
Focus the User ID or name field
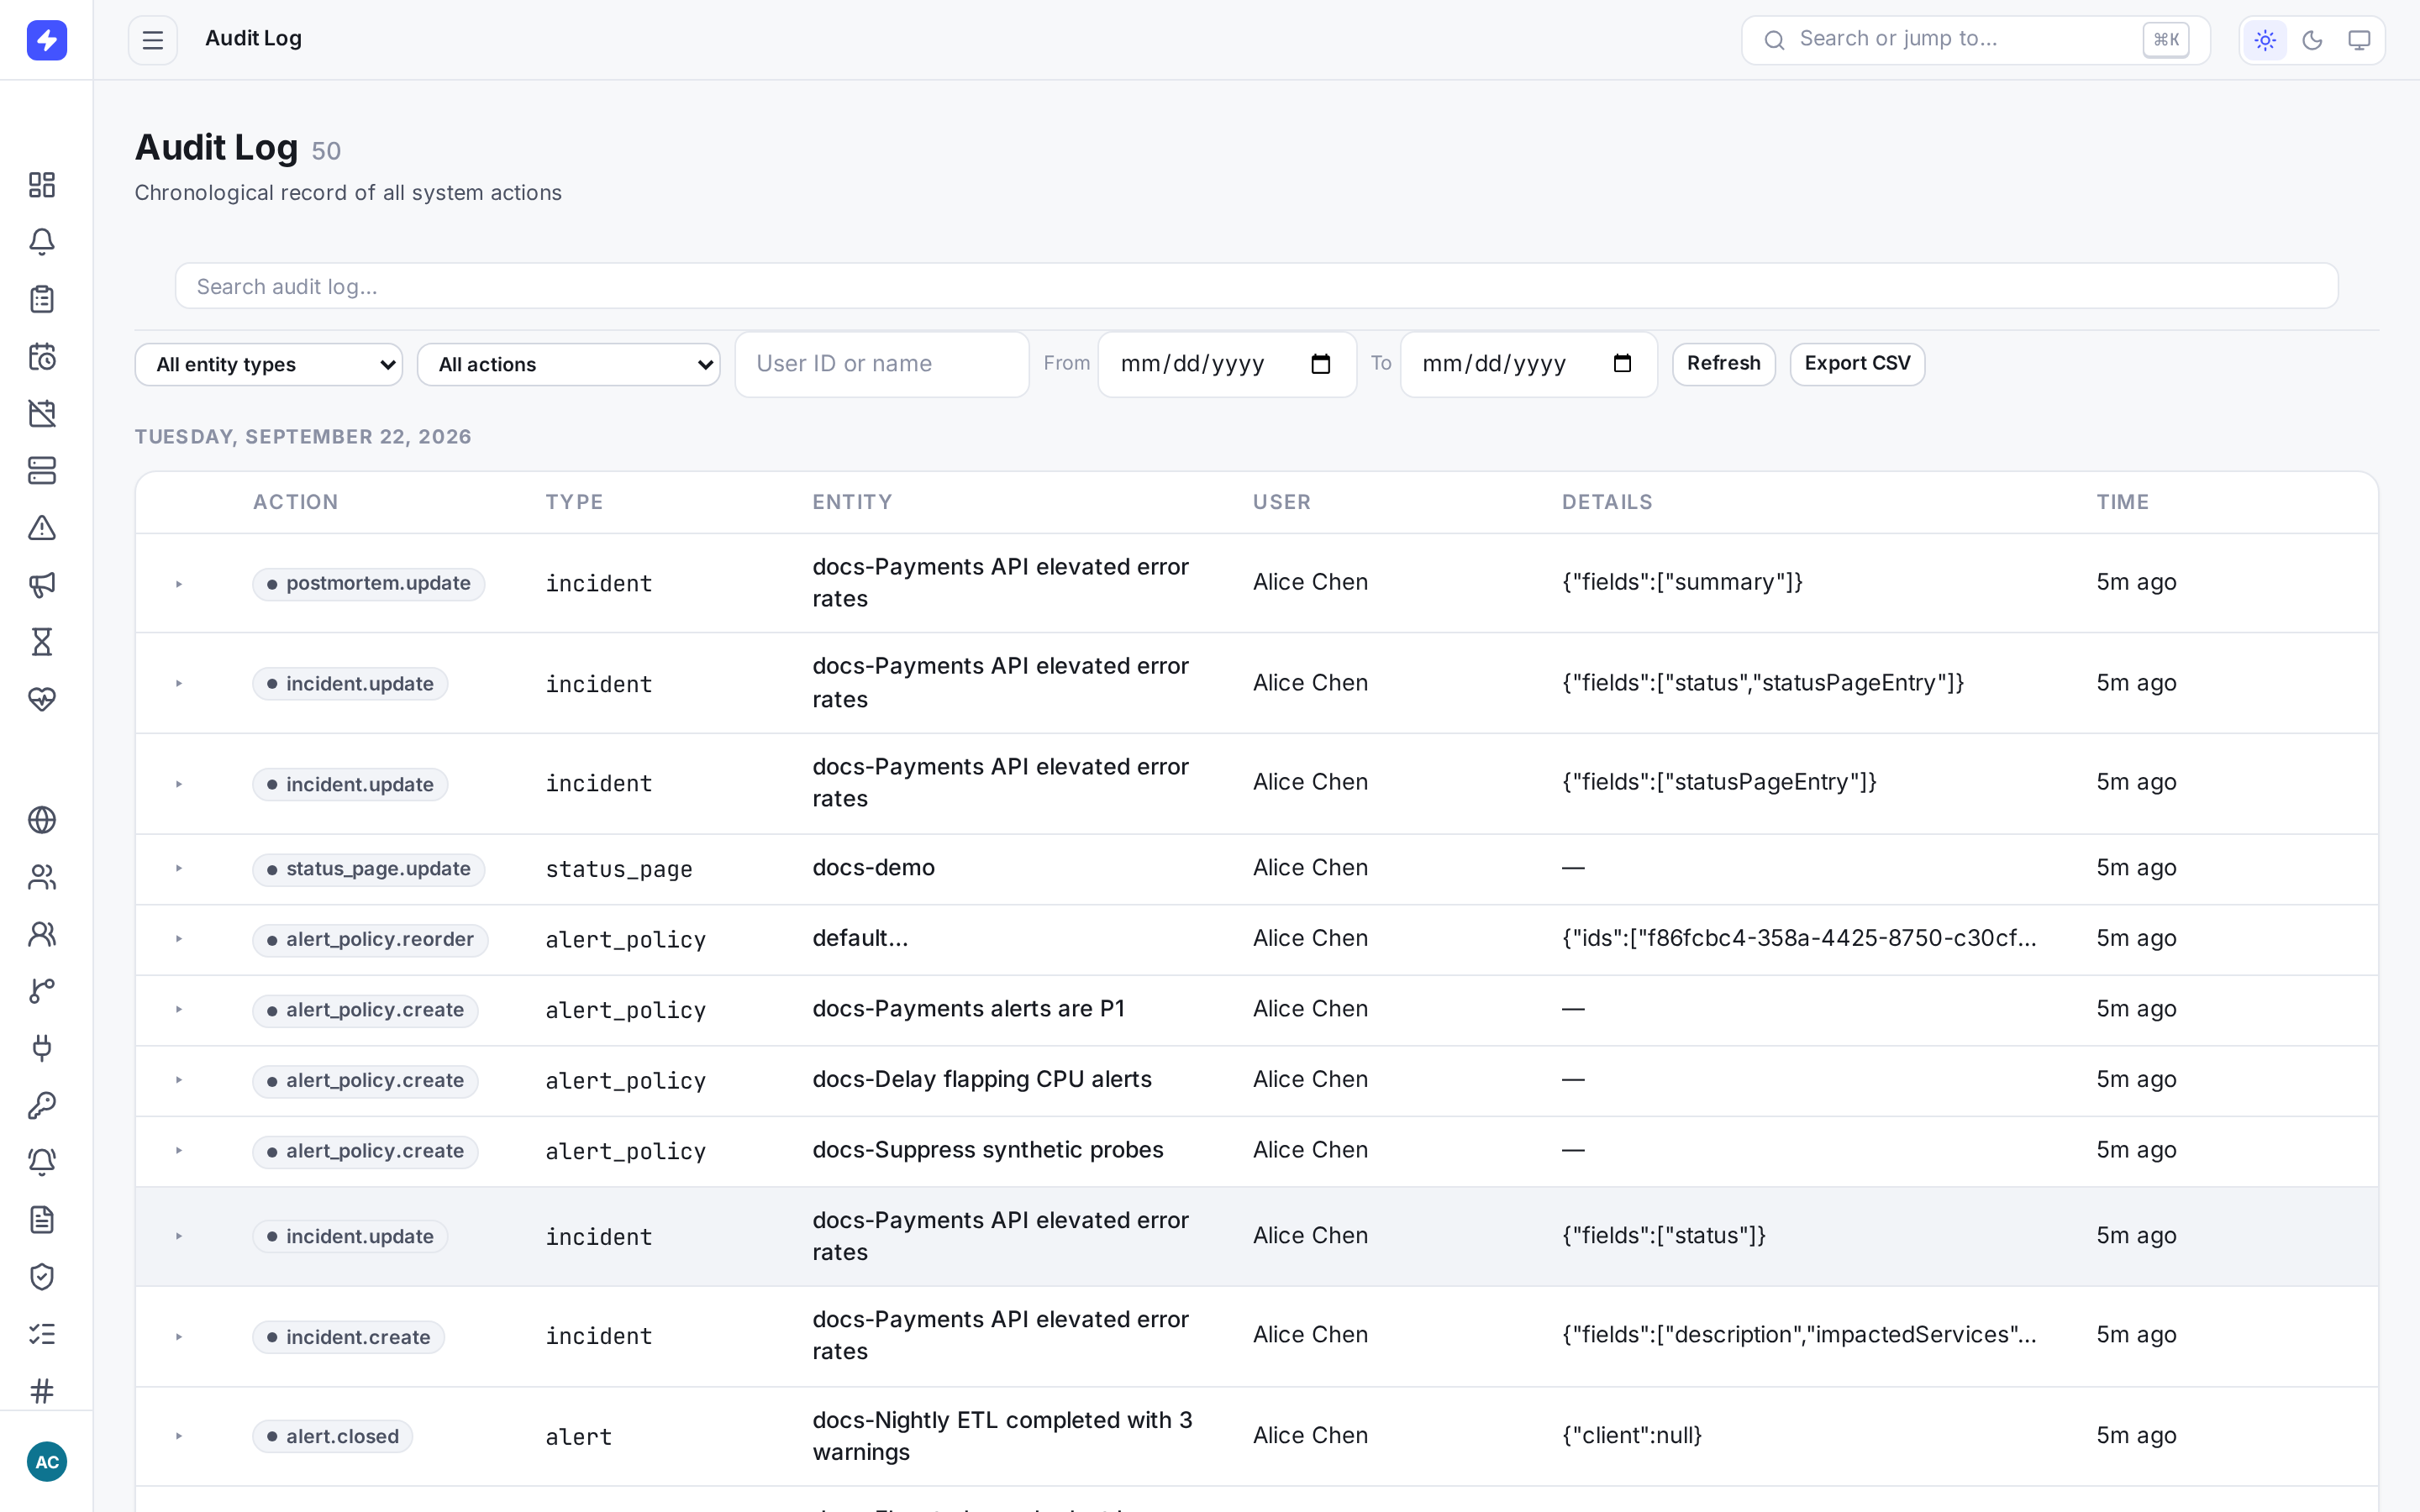(881, 364)
